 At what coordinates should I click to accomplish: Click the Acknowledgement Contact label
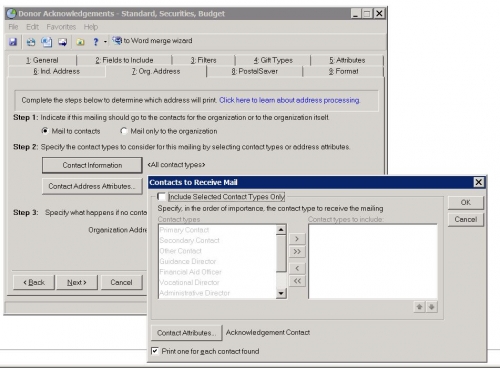coord(268,332)
